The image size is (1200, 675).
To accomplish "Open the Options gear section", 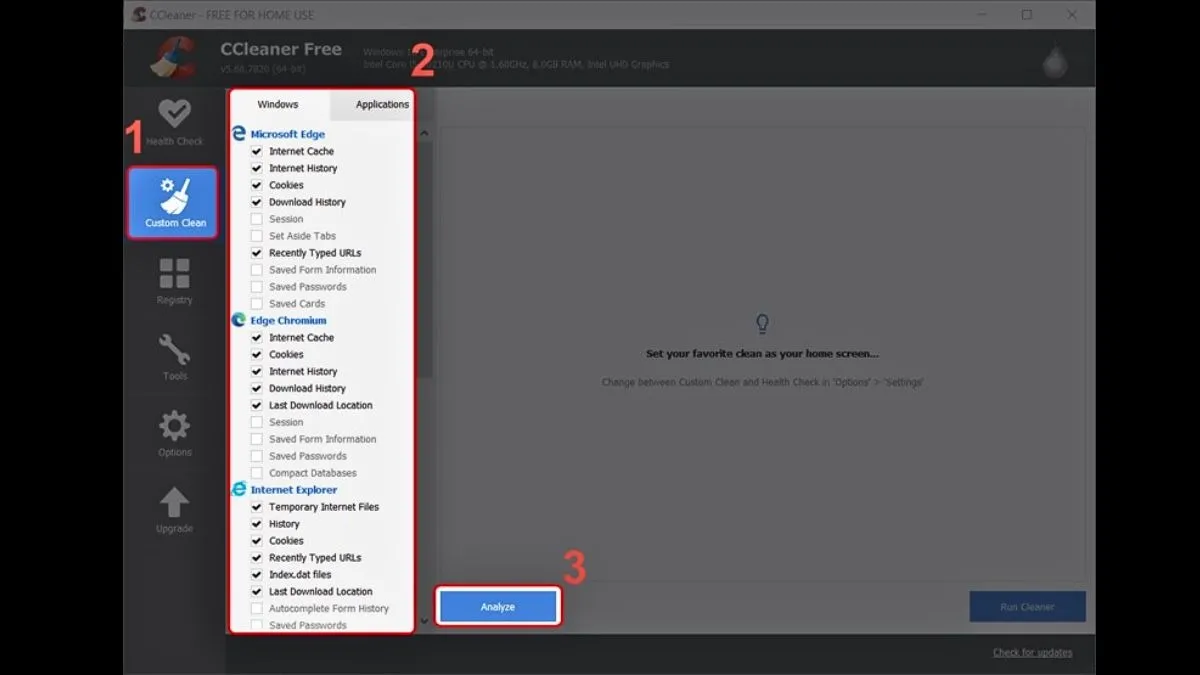I will (174, 433).
